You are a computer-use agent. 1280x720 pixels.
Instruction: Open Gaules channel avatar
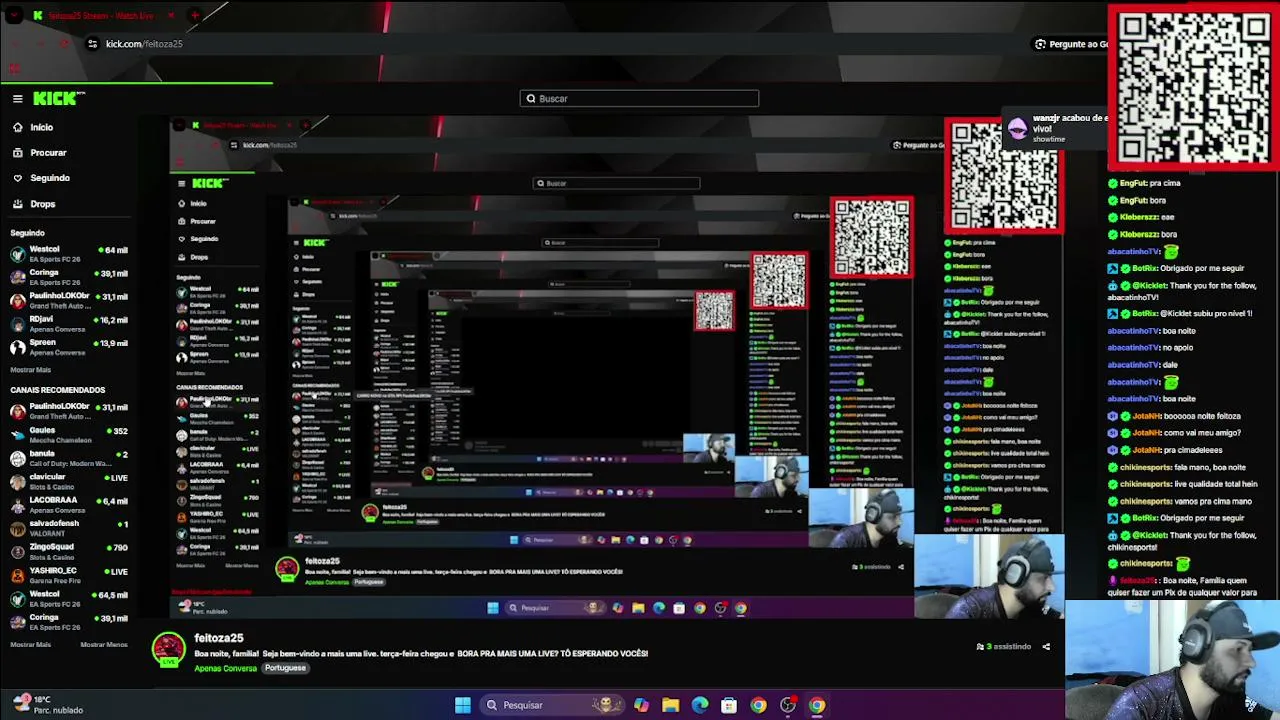17,434
